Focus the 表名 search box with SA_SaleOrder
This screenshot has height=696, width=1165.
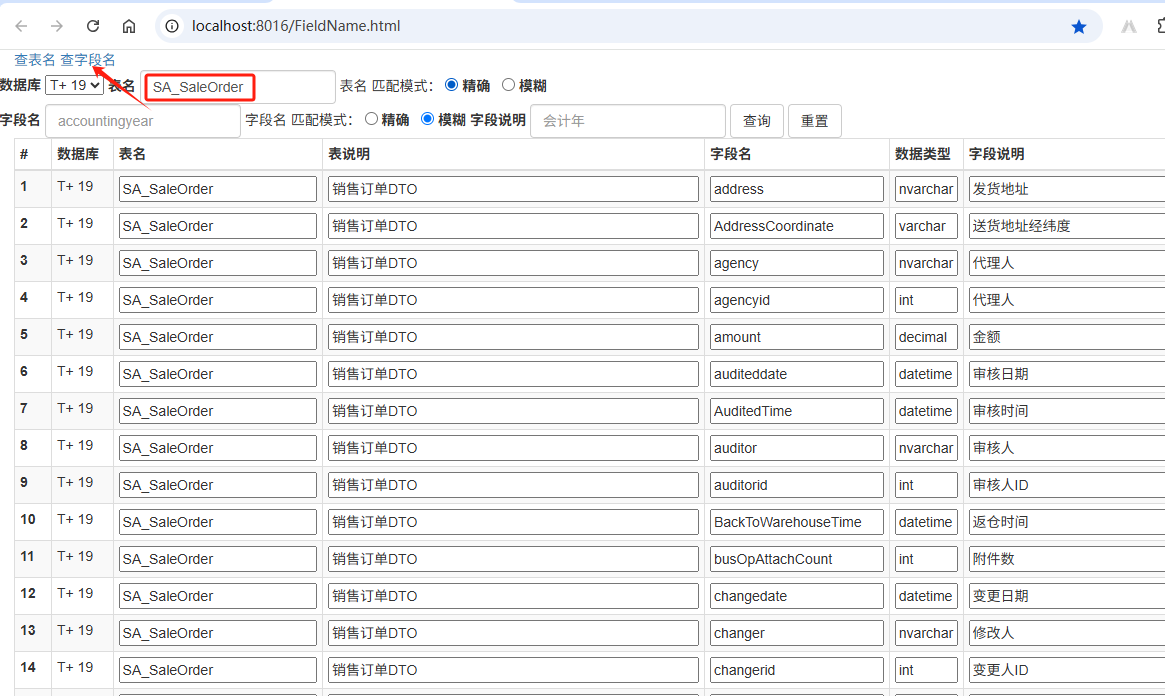click(238, 87)
